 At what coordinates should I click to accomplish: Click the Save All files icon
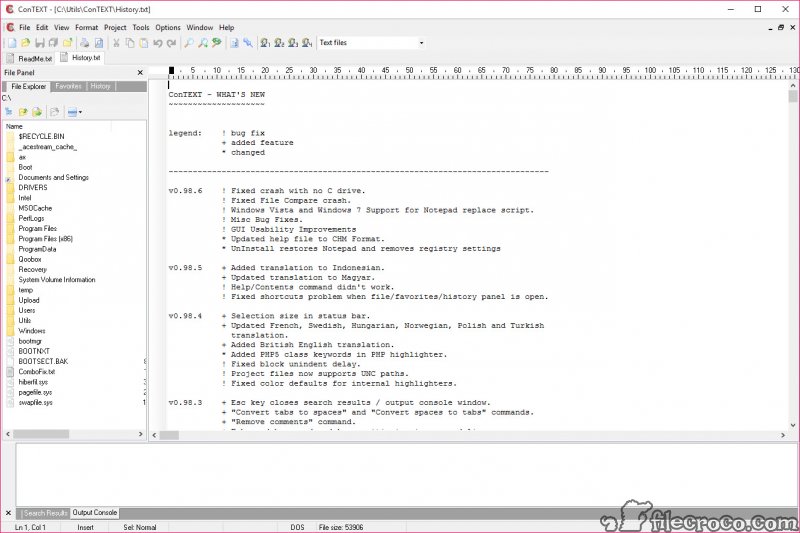click(53, 43)
